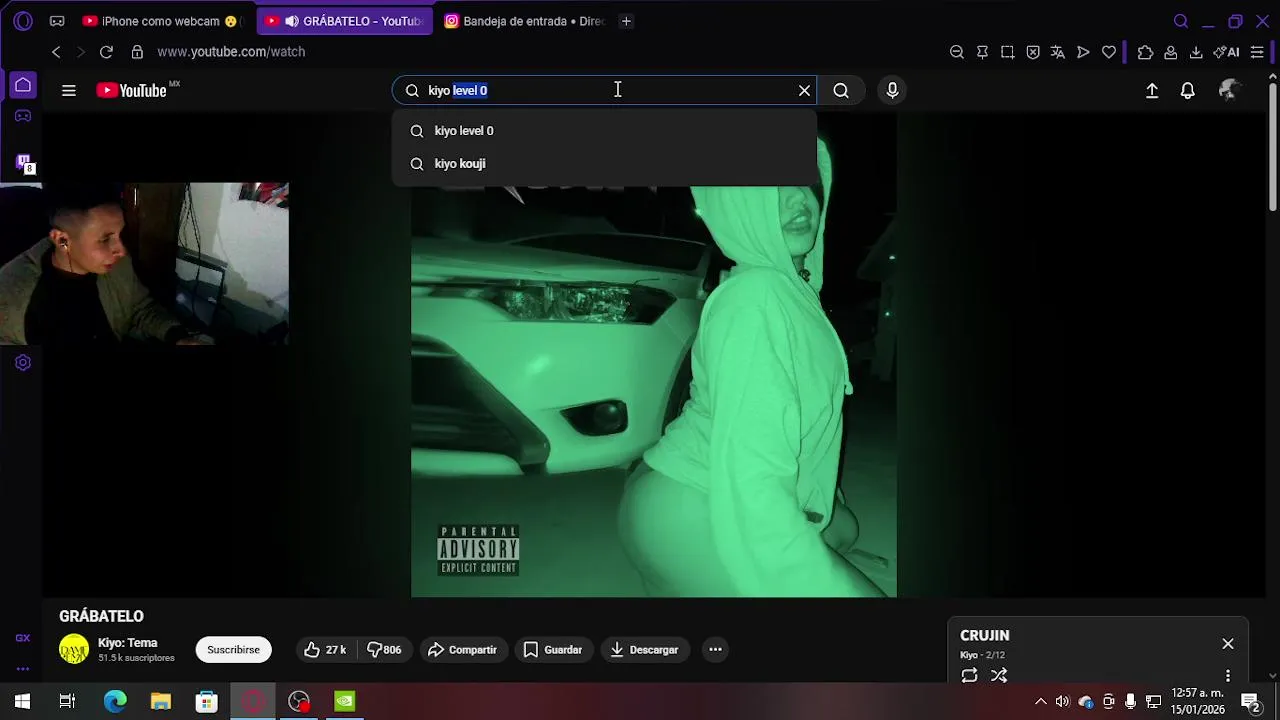Open the Opera GX main menu icon
The width and height of the screenshot is (1280, 720).
pos(23,21)
